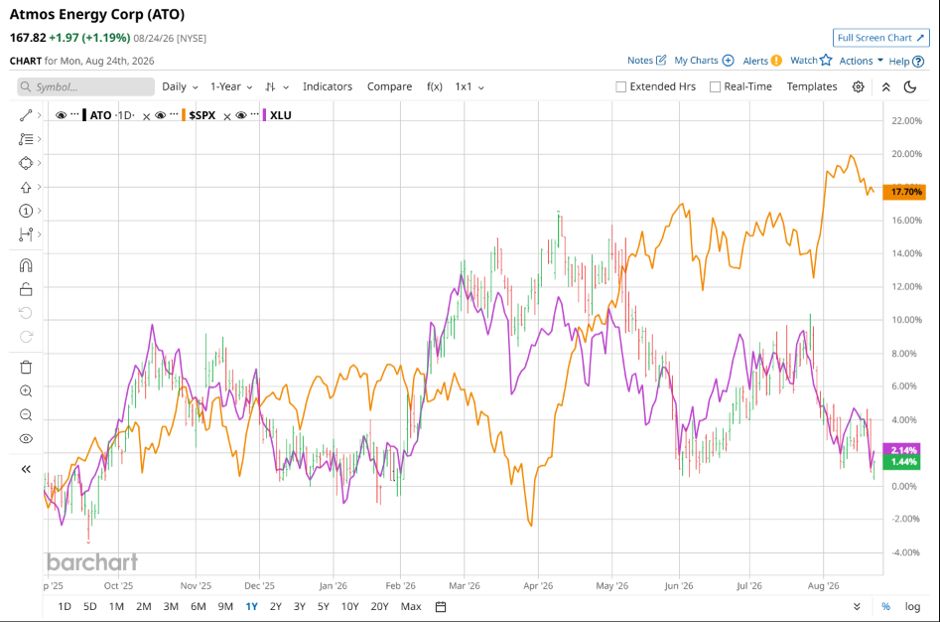Viewport: 940px width, 622px height.
Task: Select the 5Y time range
Action: (323, 606)
